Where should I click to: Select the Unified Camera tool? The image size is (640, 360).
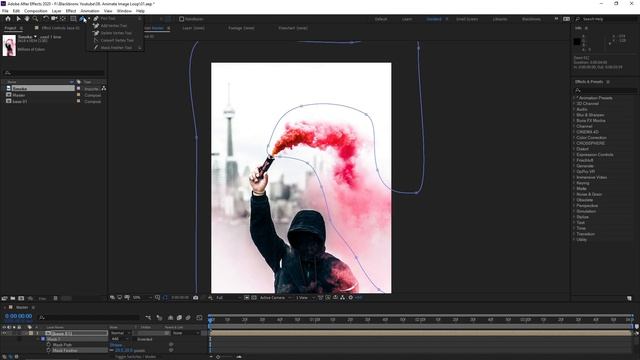pyautogui.click(x=54, y=19)
